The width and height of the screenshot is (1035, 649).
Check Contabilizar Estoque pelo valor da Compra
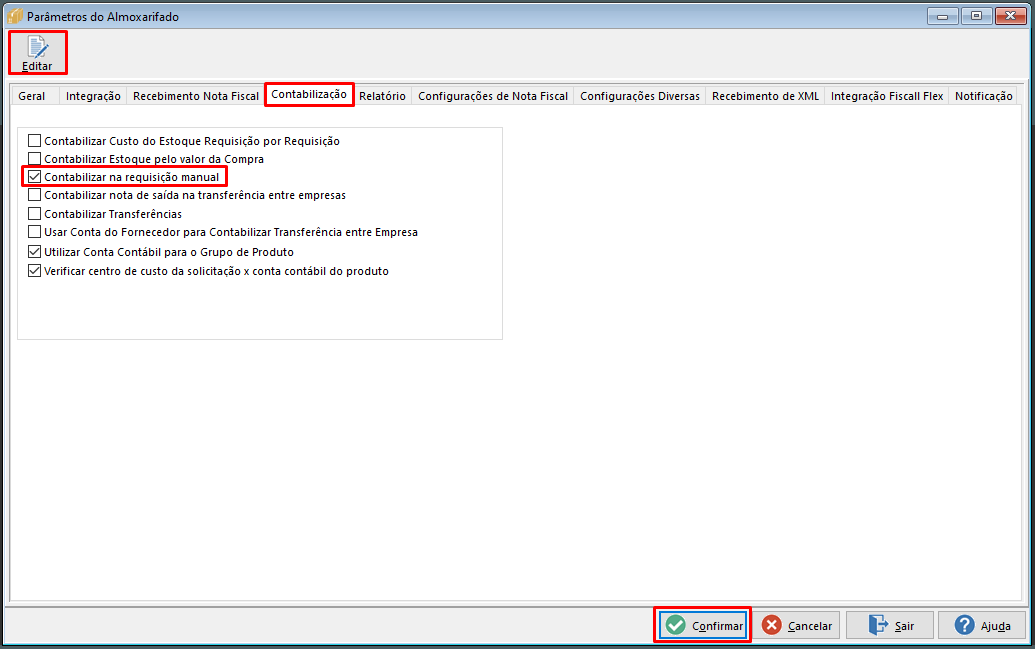click(x=34, y=158)
